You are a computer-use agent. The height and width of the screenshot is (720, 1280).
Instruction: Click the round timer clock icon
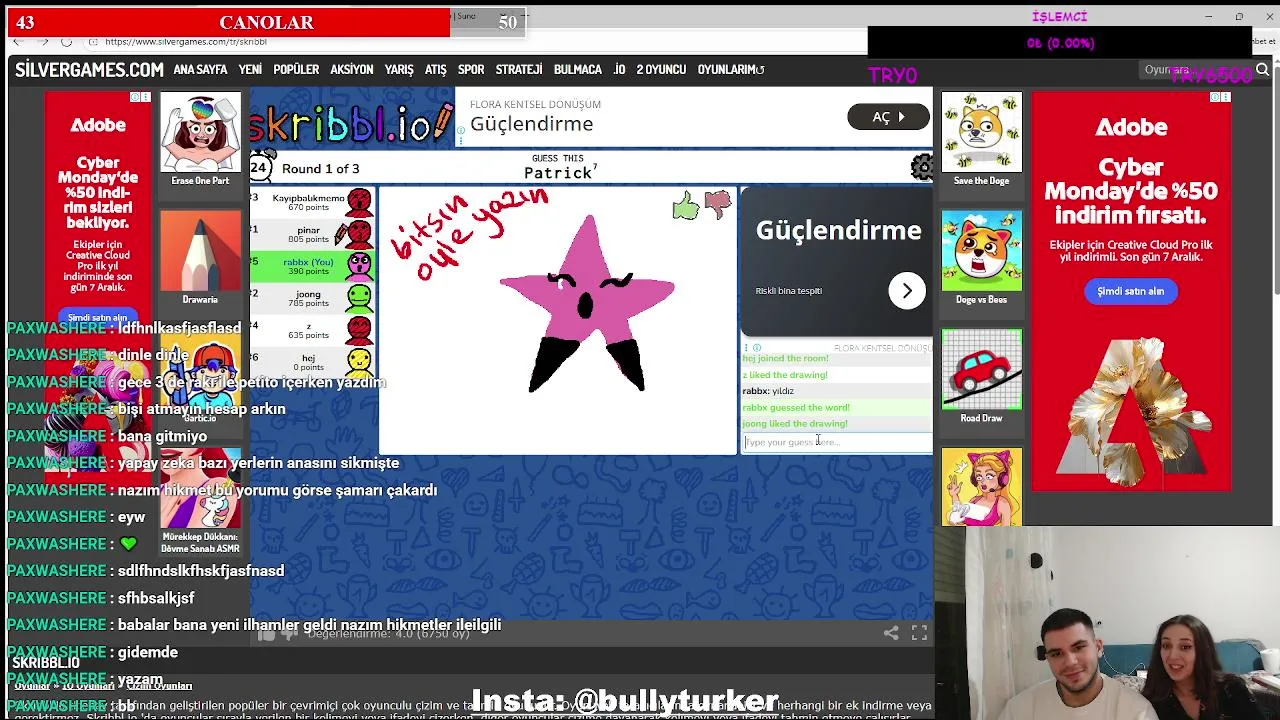261,167
